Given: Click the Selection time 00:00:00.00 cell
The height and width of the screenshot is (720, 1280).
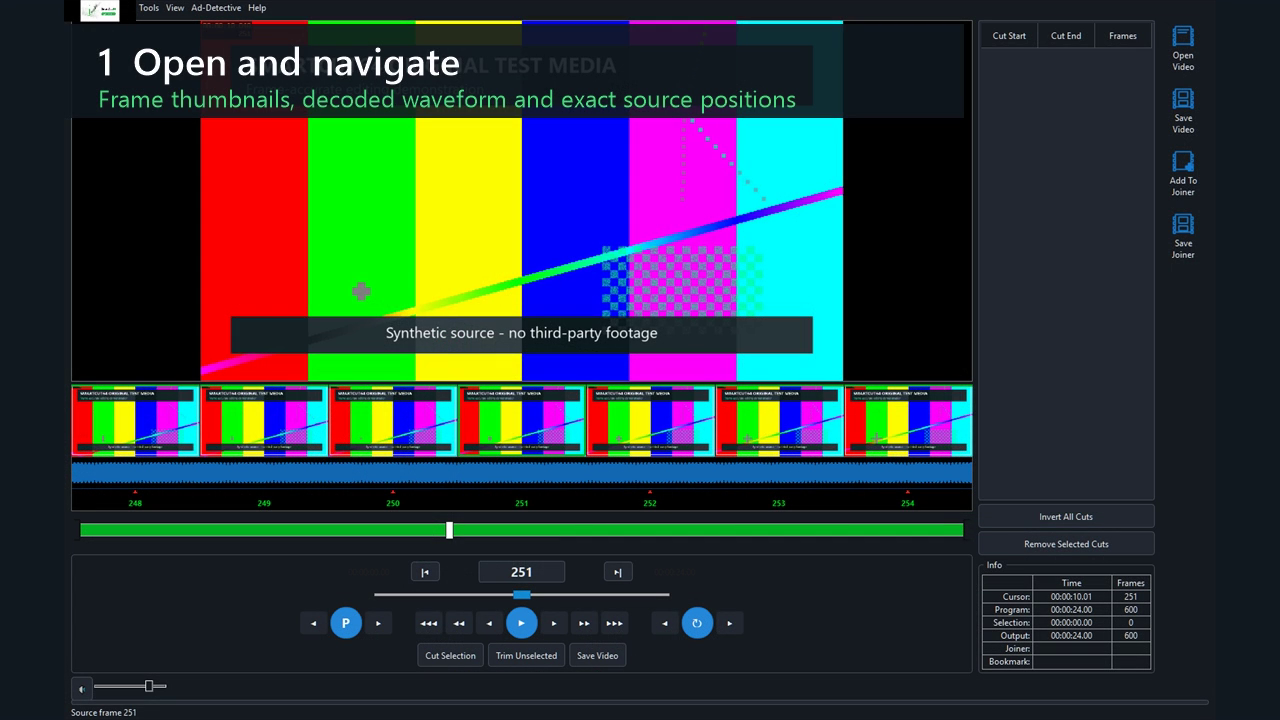Looking at the screenshot, I should tap(1072, 622).
